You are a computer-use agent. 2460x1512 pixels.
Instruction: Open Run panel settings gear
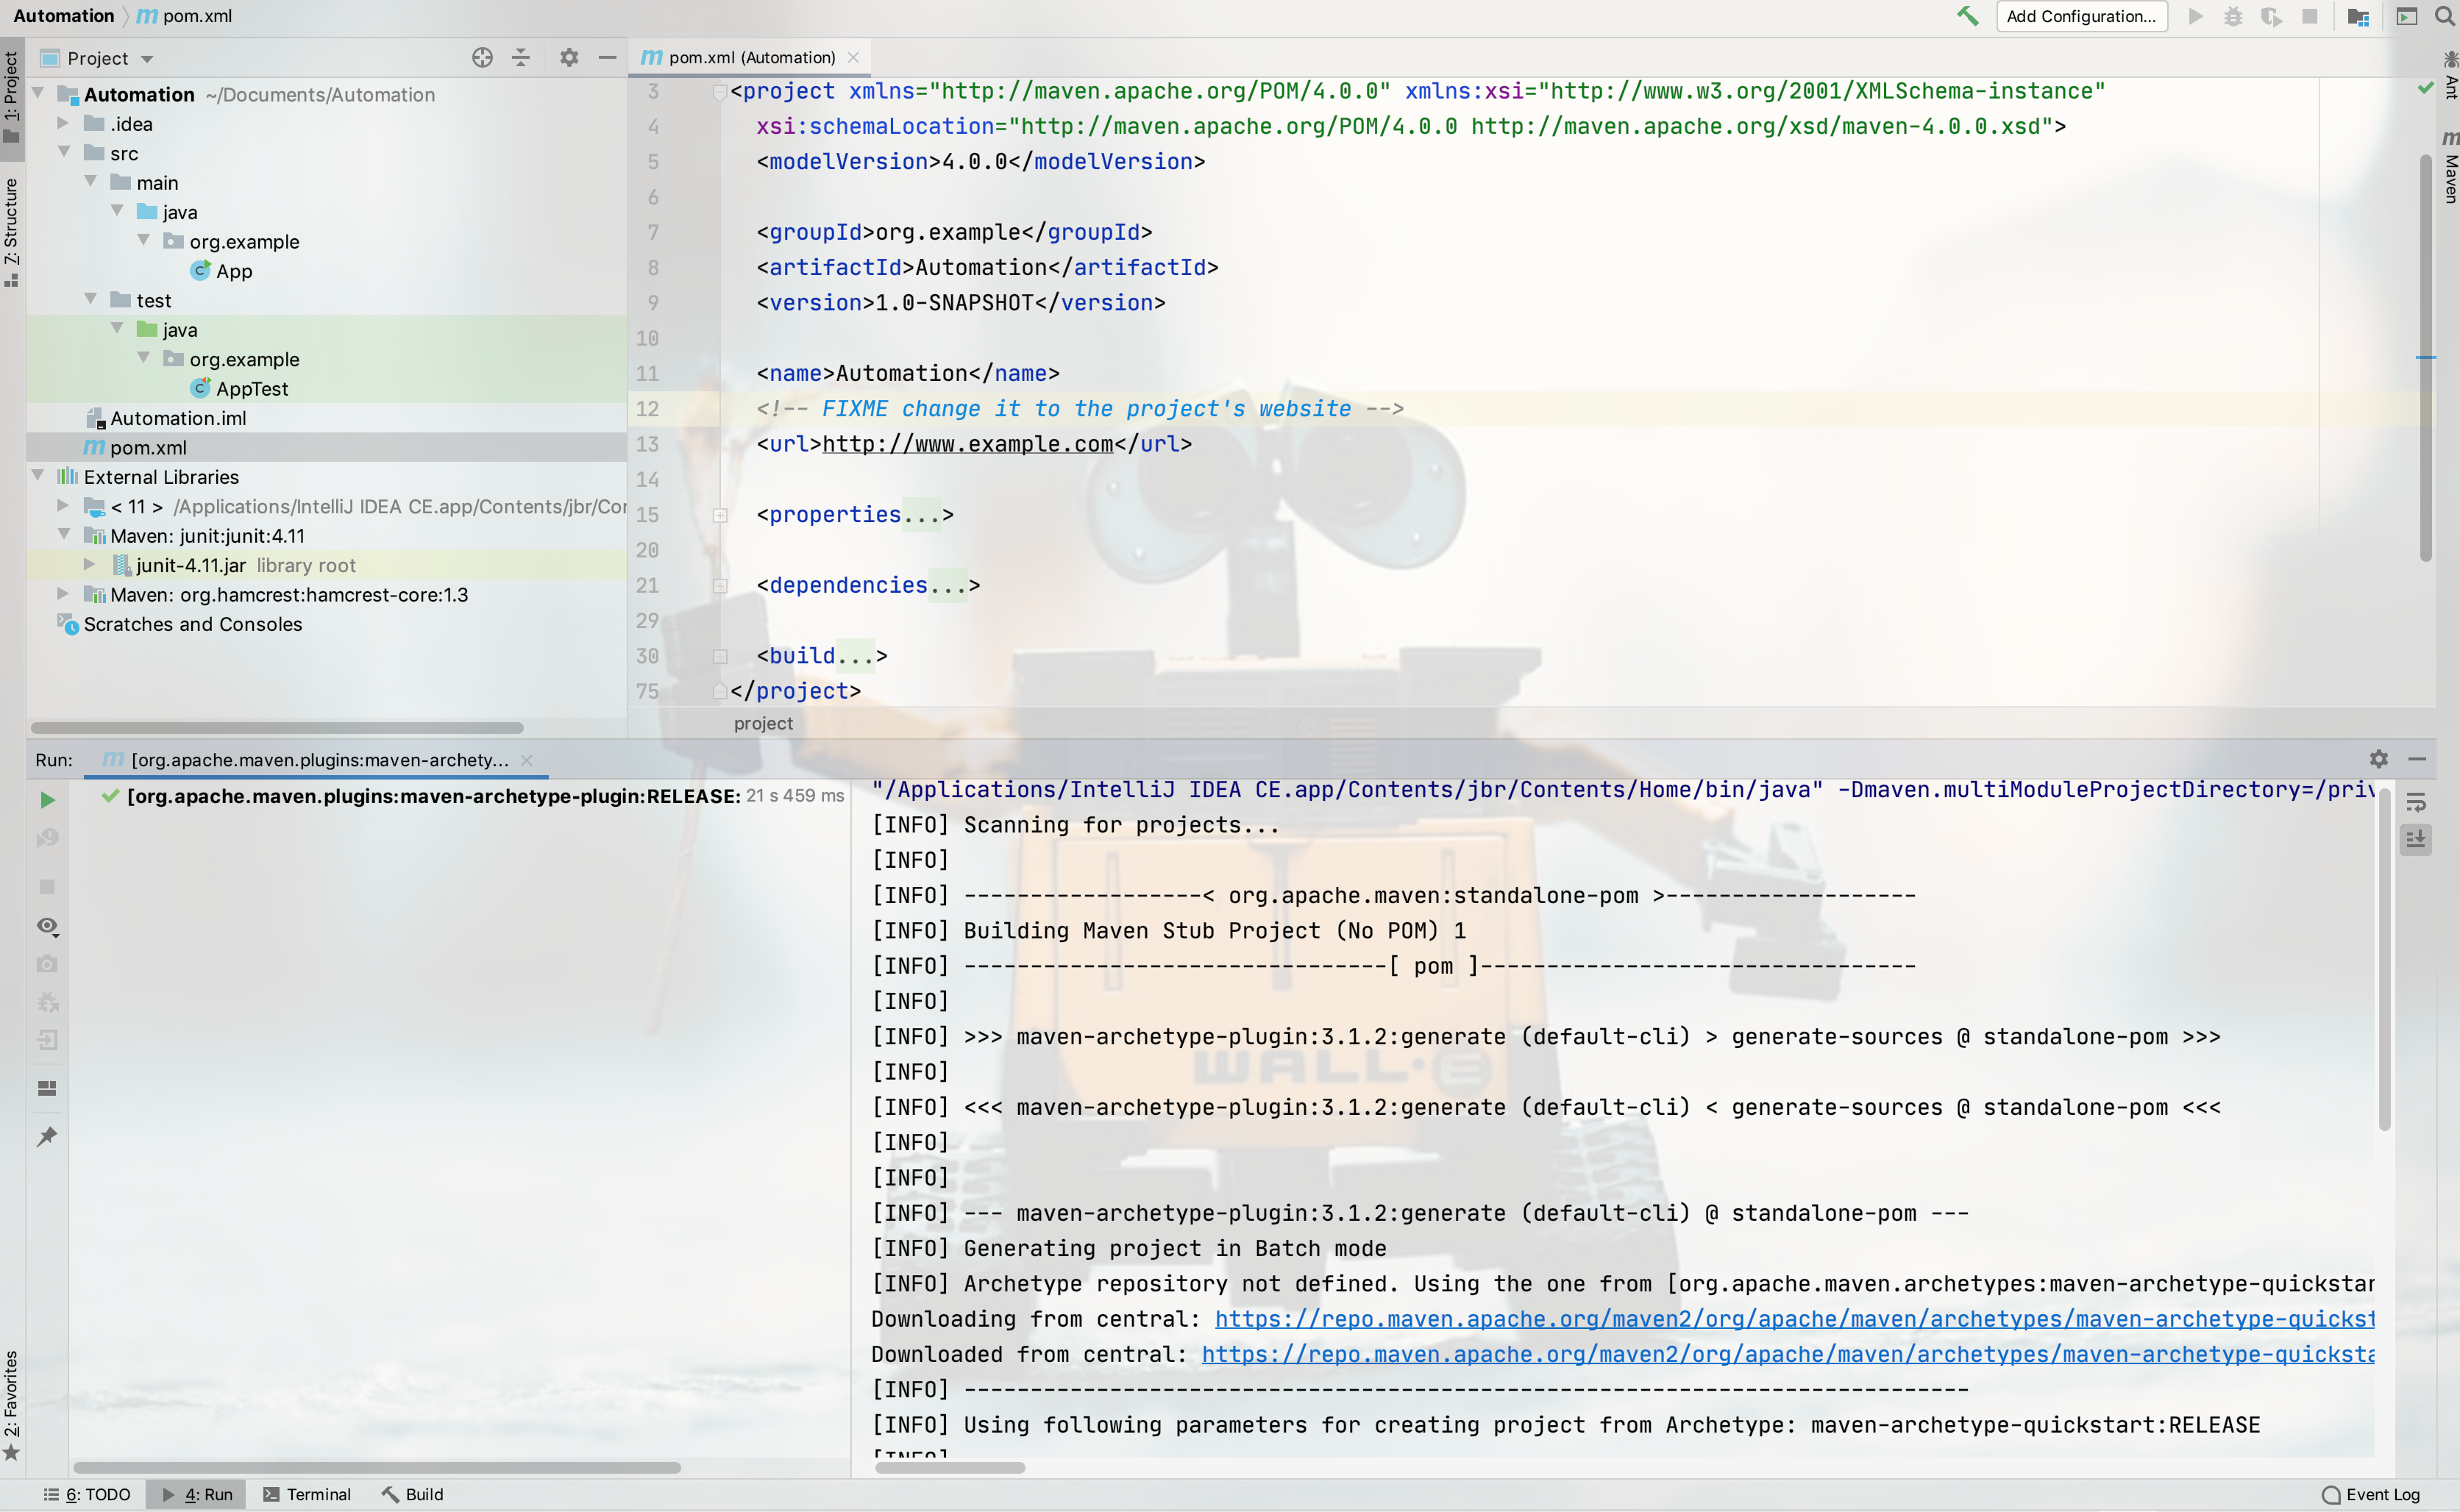click(x=2379, y=759)
